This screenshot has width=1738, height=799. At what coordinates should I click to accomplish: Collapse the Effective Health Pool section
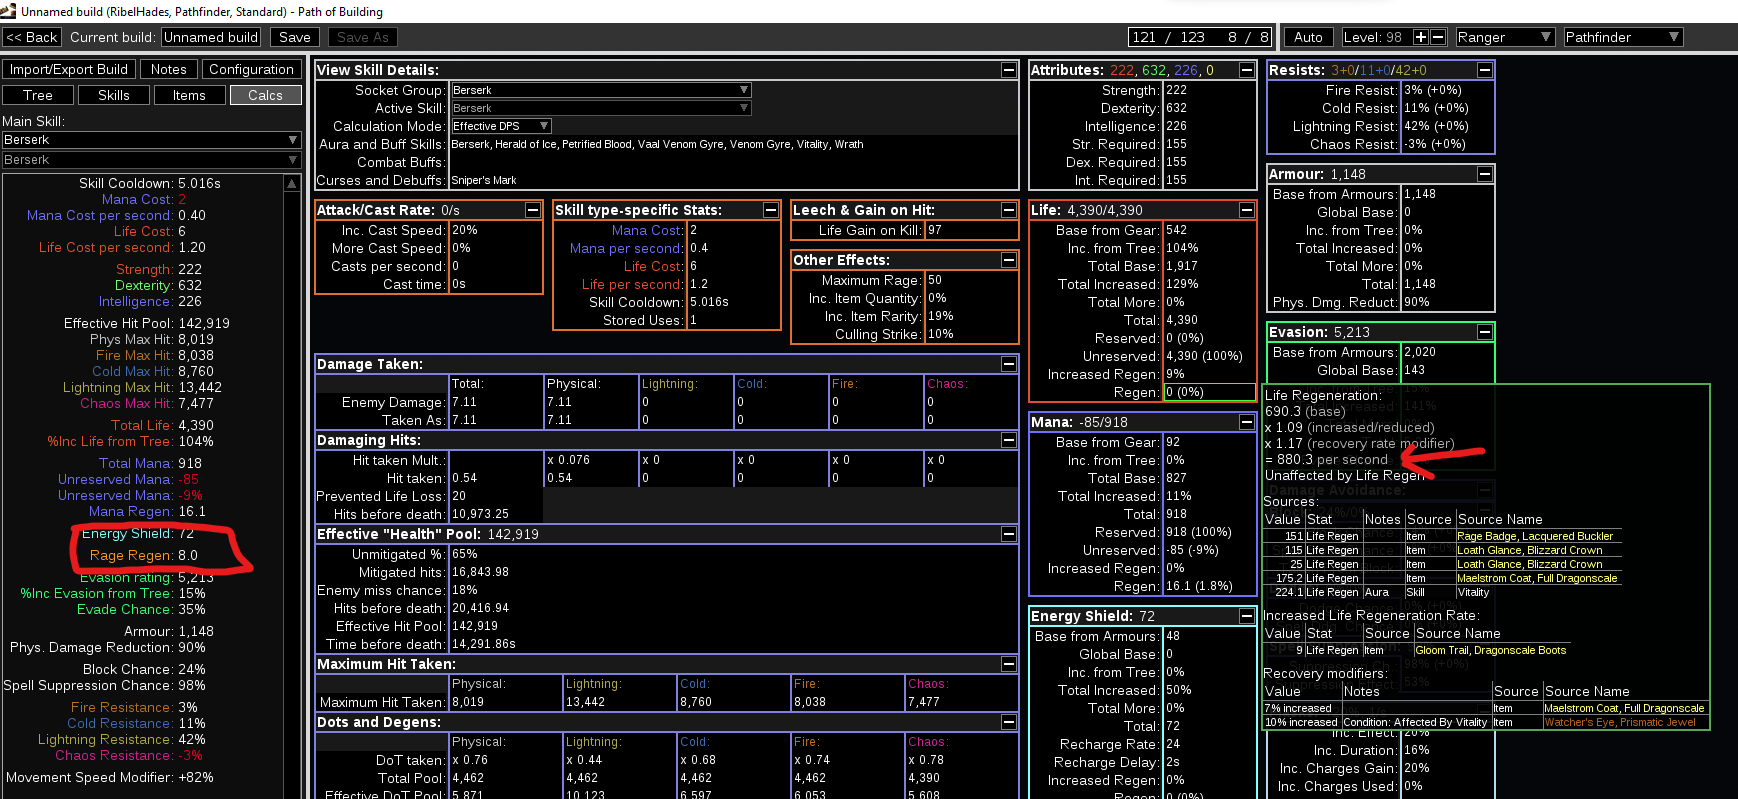1008,534
